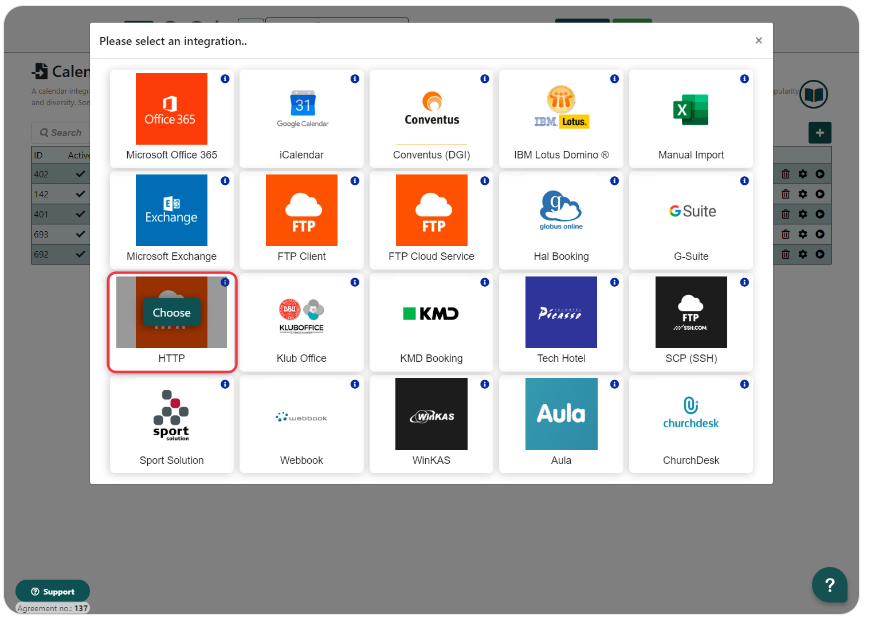
Task: Toggle Active checkmark for row 402
Action: pyautogui.click(x=81, y=174)
